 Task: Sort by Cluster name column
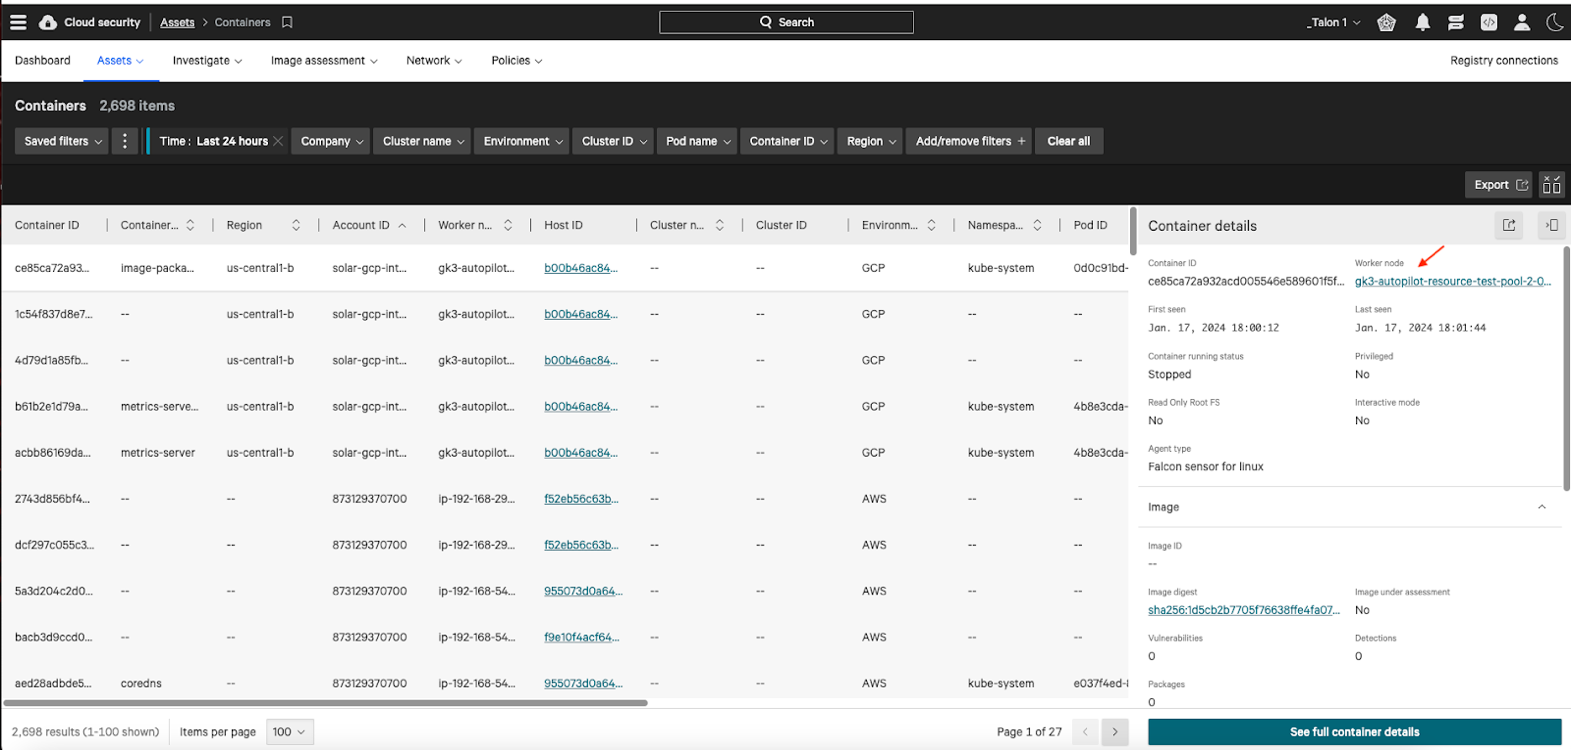click(720, 225)
